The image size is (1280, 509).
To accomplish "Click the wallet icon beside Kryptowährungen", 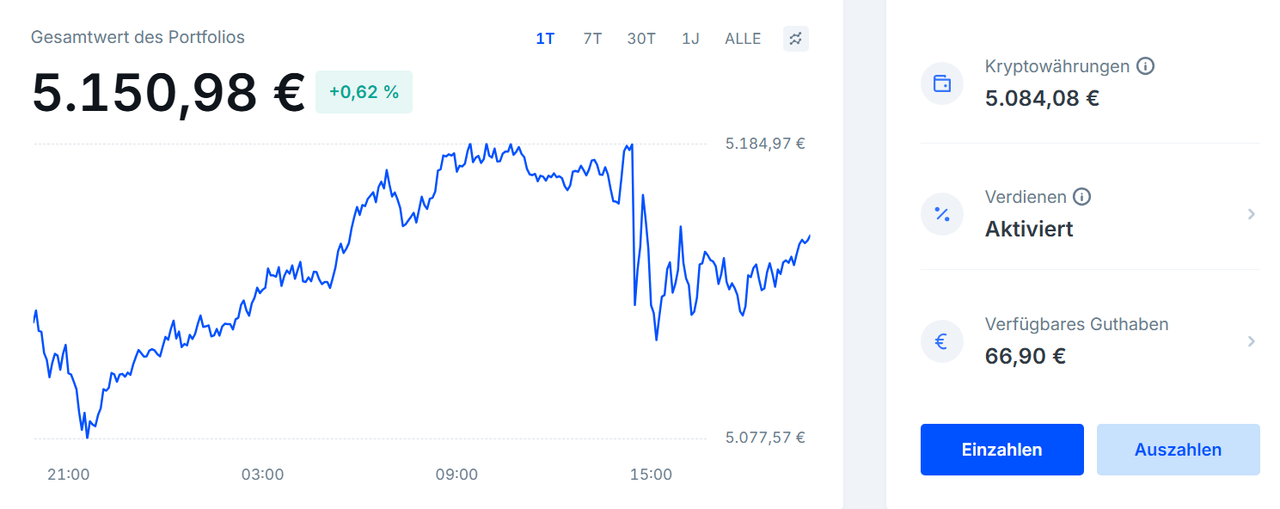I will pyautogui.click(x=941, y=84).
